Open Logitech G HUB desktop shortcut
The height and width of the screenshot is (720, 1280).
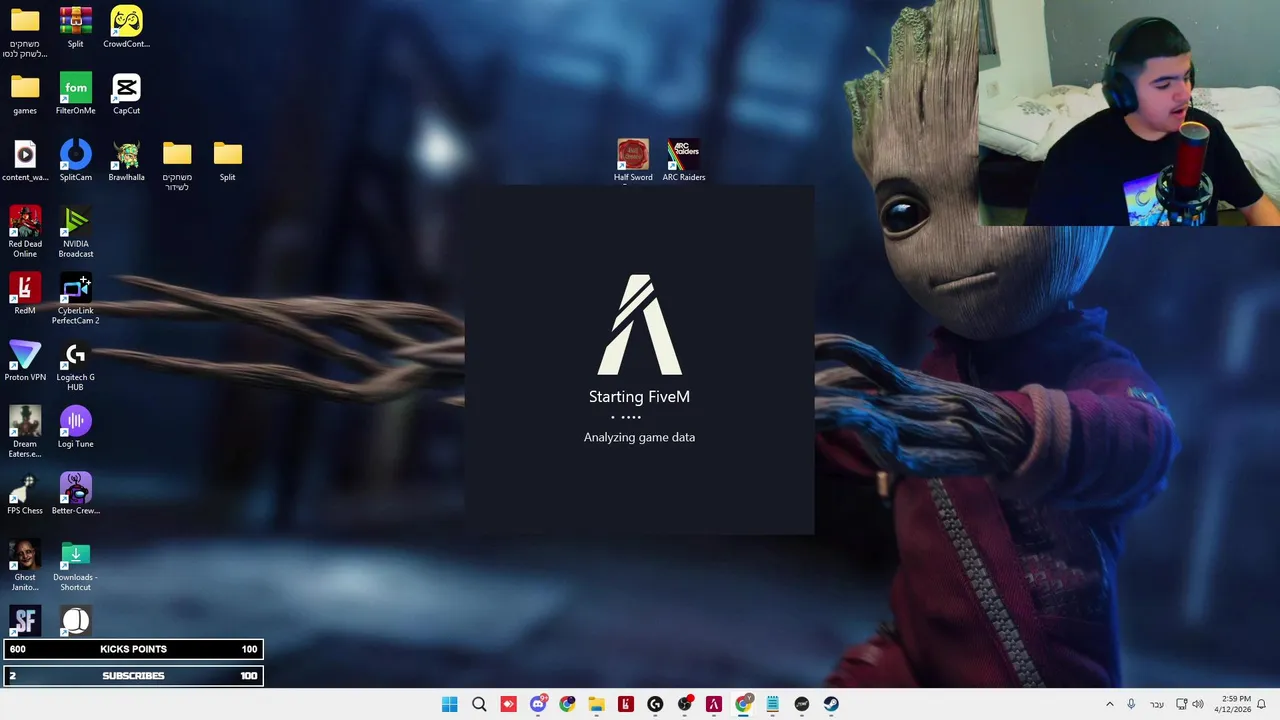pyautogui.click(x=75, y=366)
